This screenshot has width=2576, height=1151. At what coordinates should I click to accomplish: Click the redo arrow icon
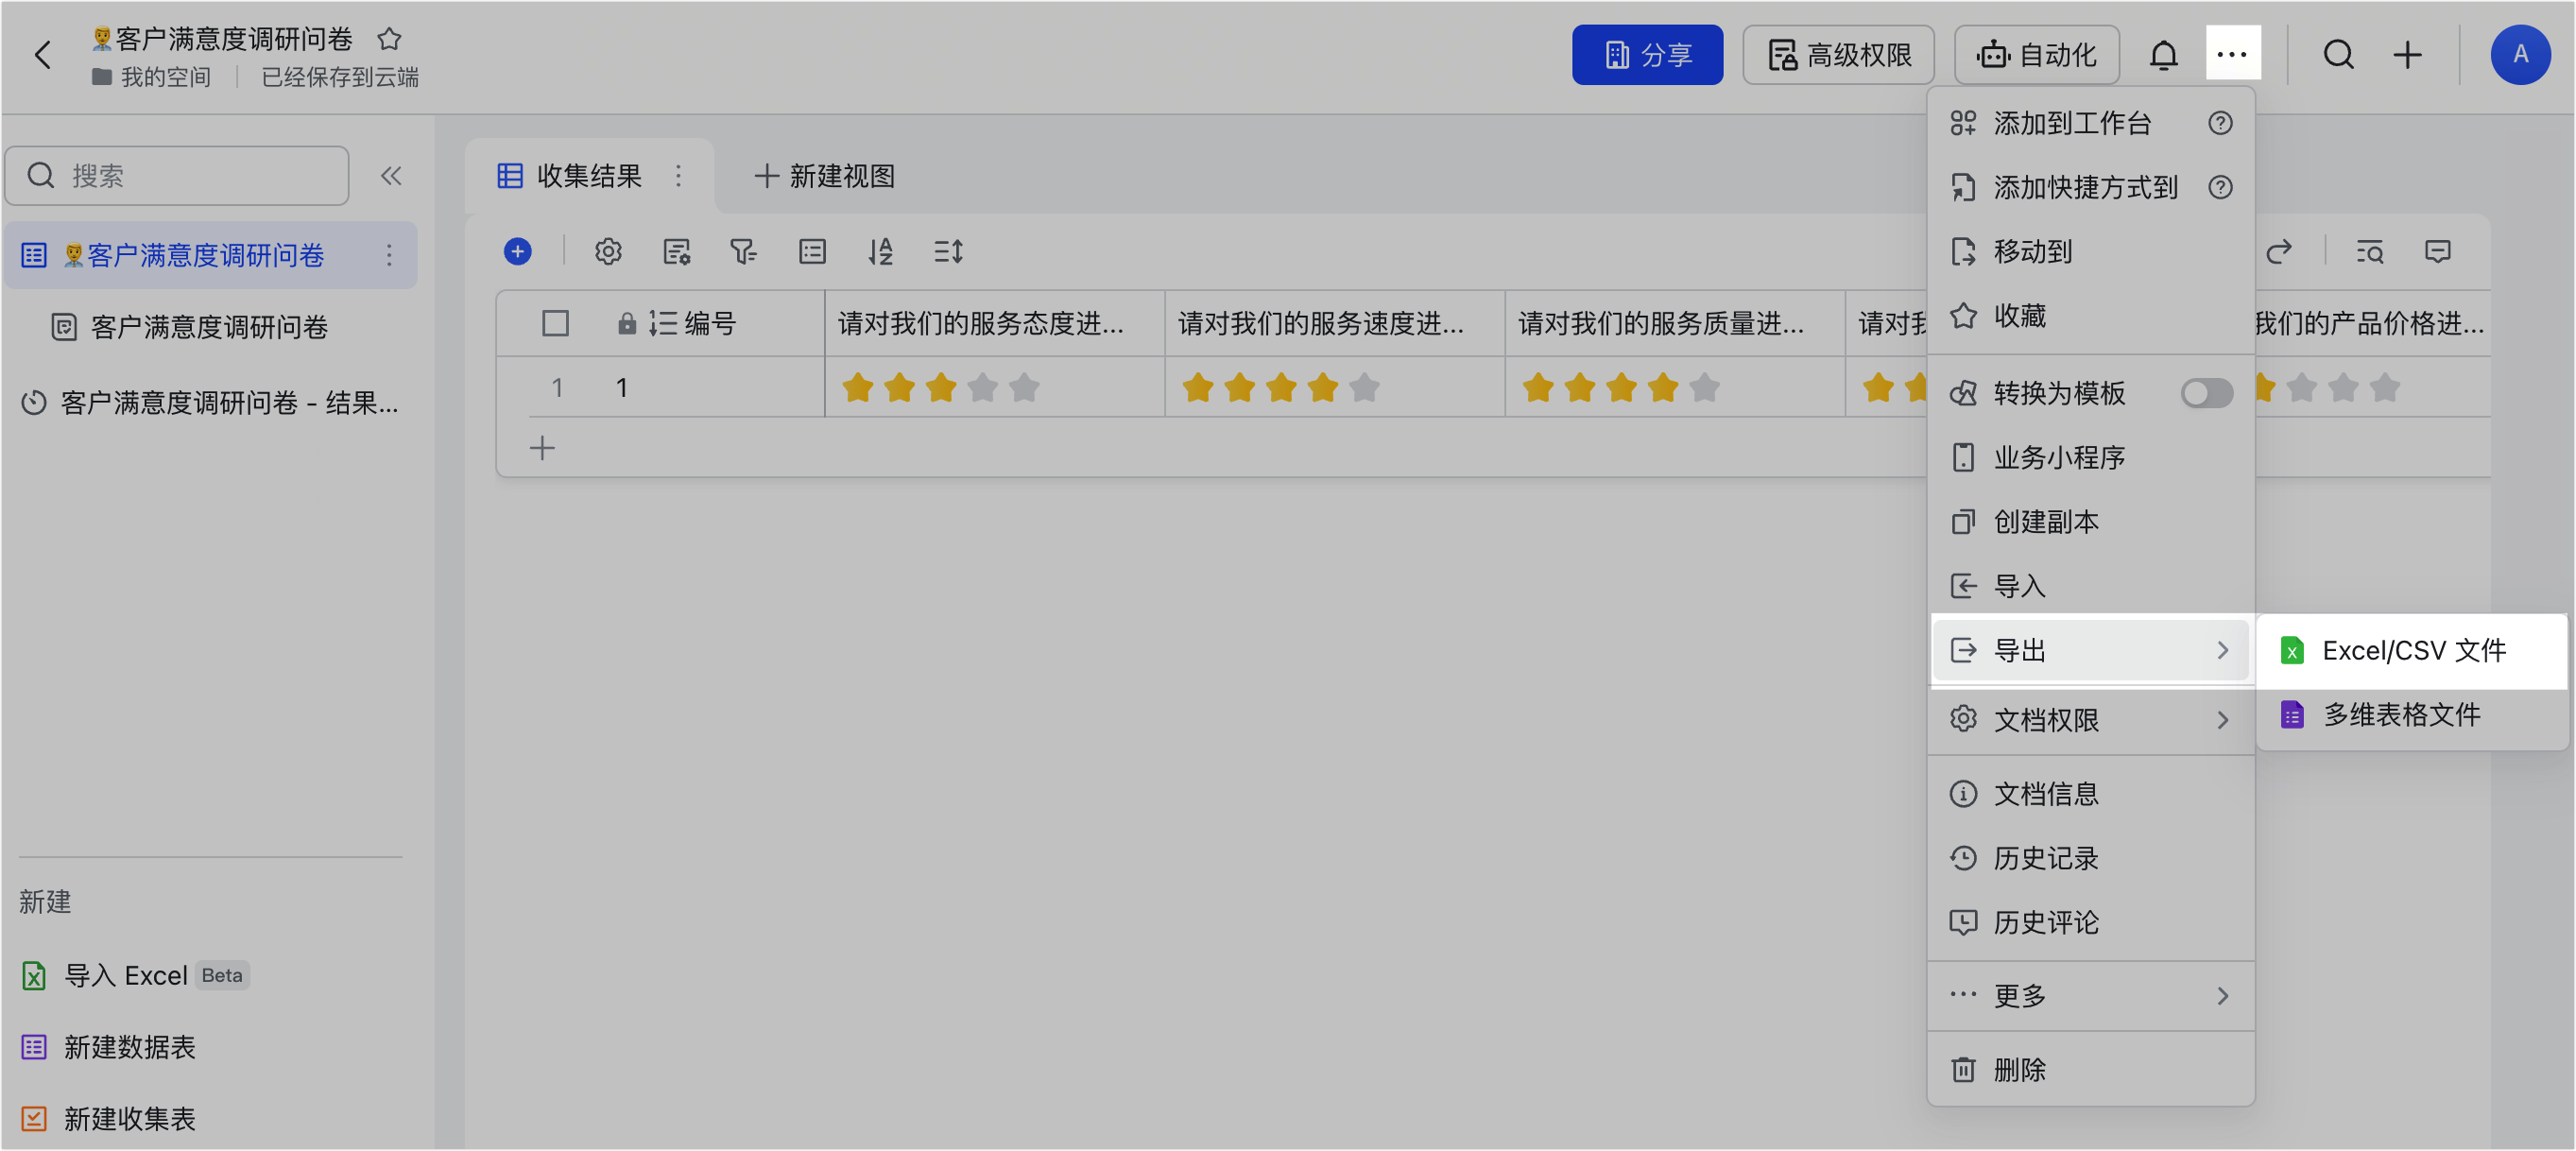coord(2279,252)
